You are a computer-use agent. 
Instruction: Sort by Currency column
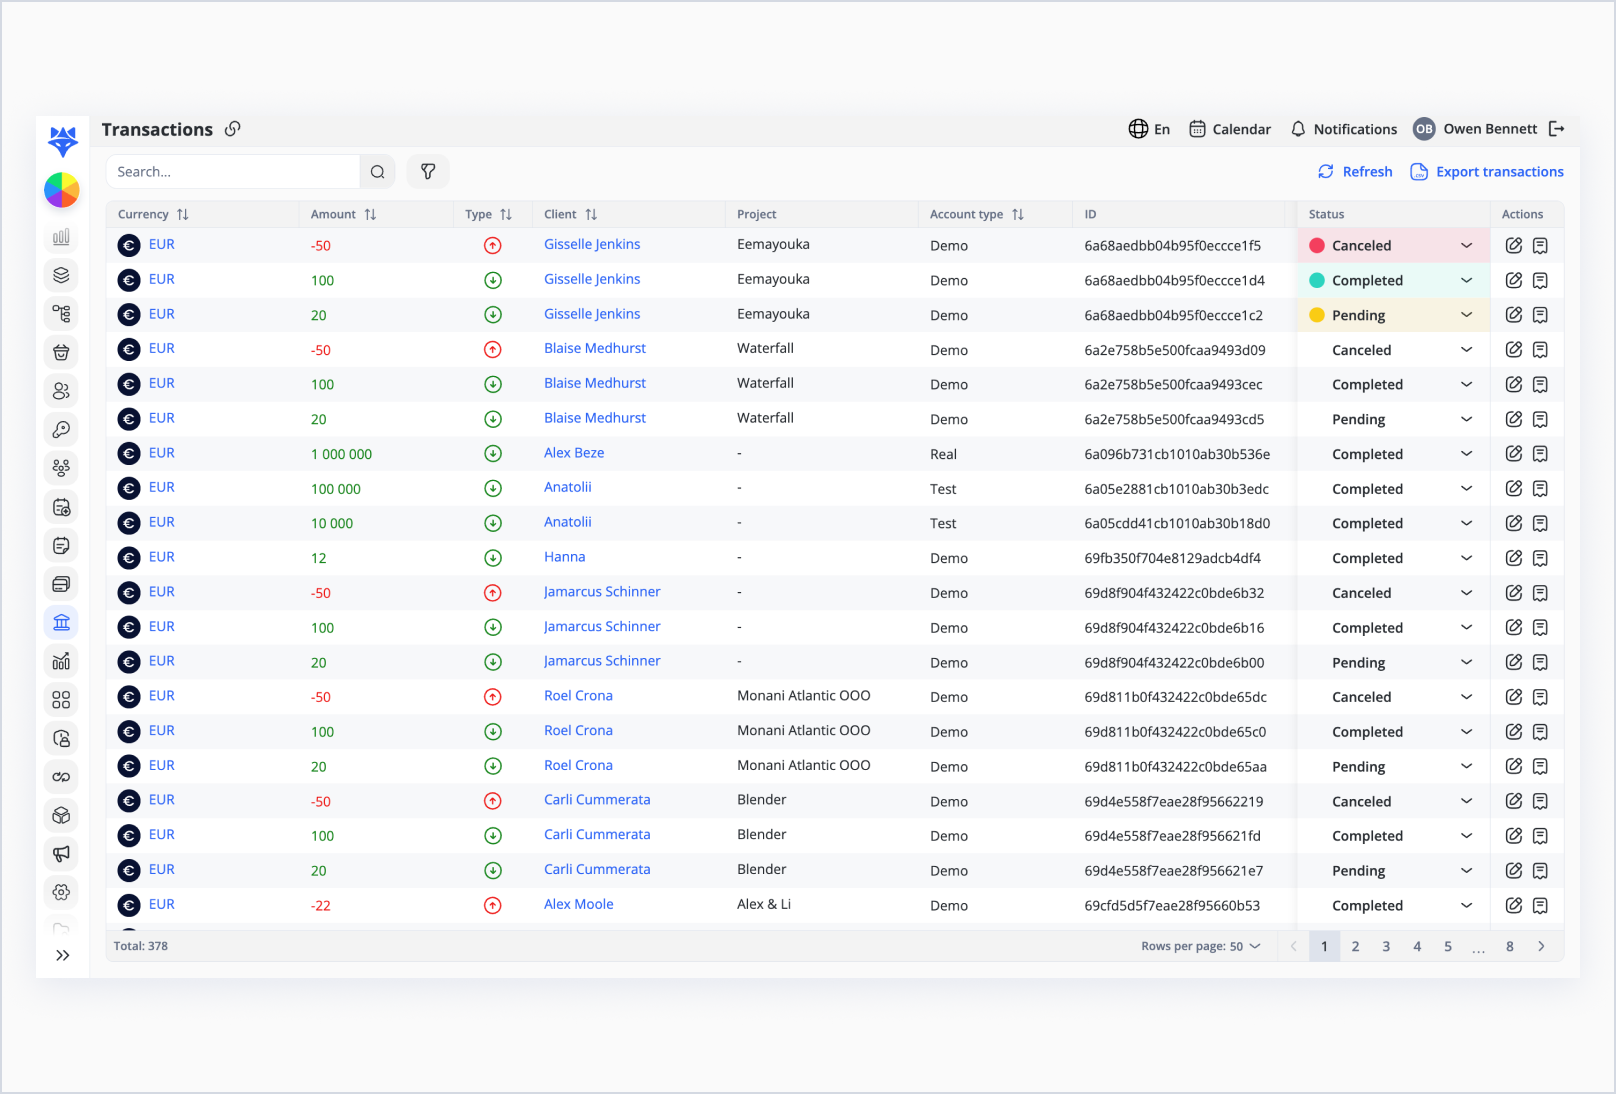182,214
